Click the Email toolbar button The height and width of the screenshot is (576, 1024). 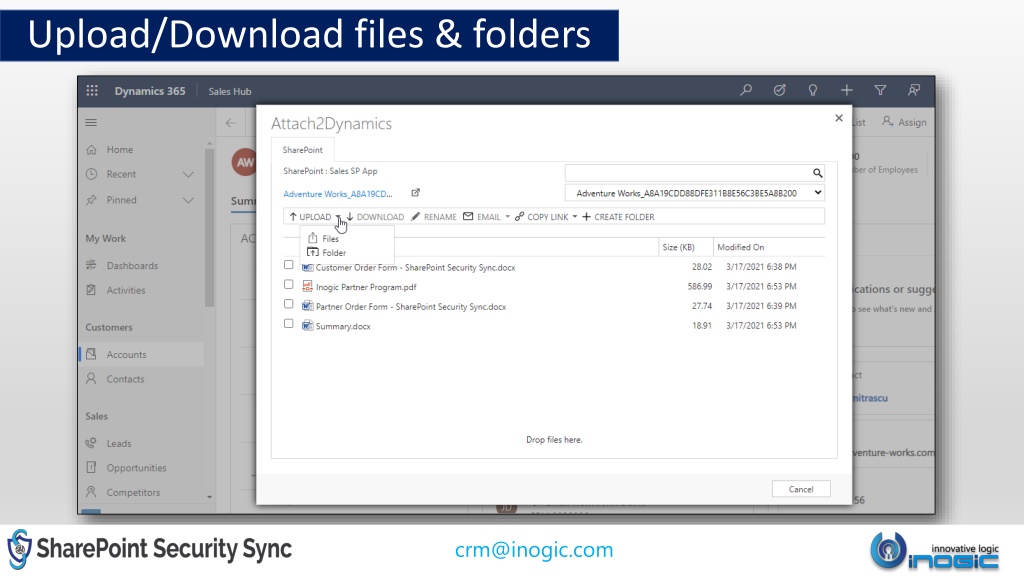pyautogui.click(x=482, y=217)
